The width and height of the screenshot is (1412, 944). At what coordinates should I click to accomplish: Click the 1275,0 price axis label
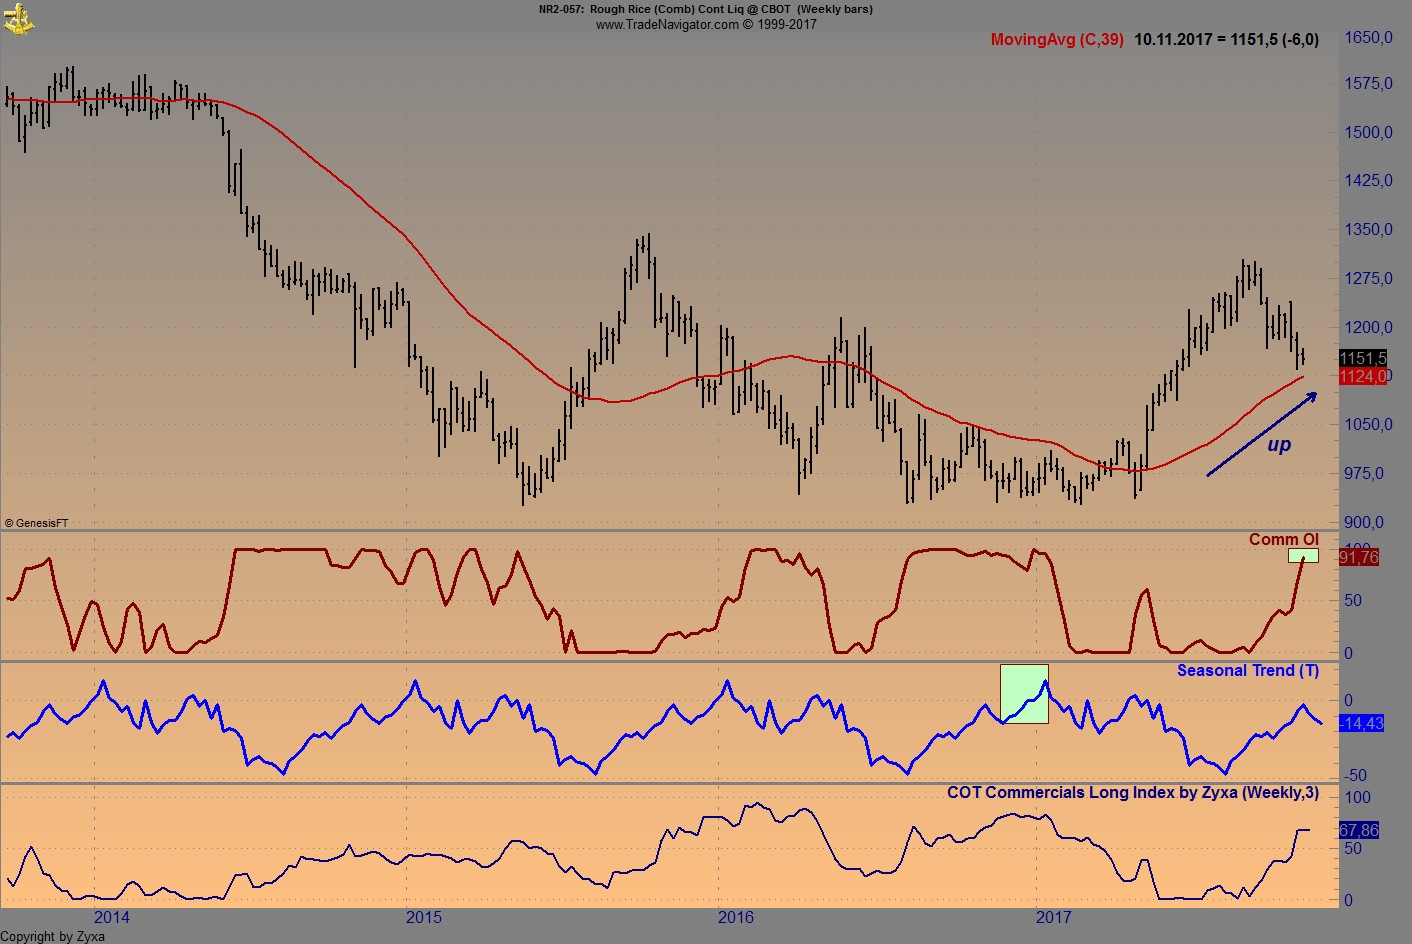click(x=1368, y=279)
